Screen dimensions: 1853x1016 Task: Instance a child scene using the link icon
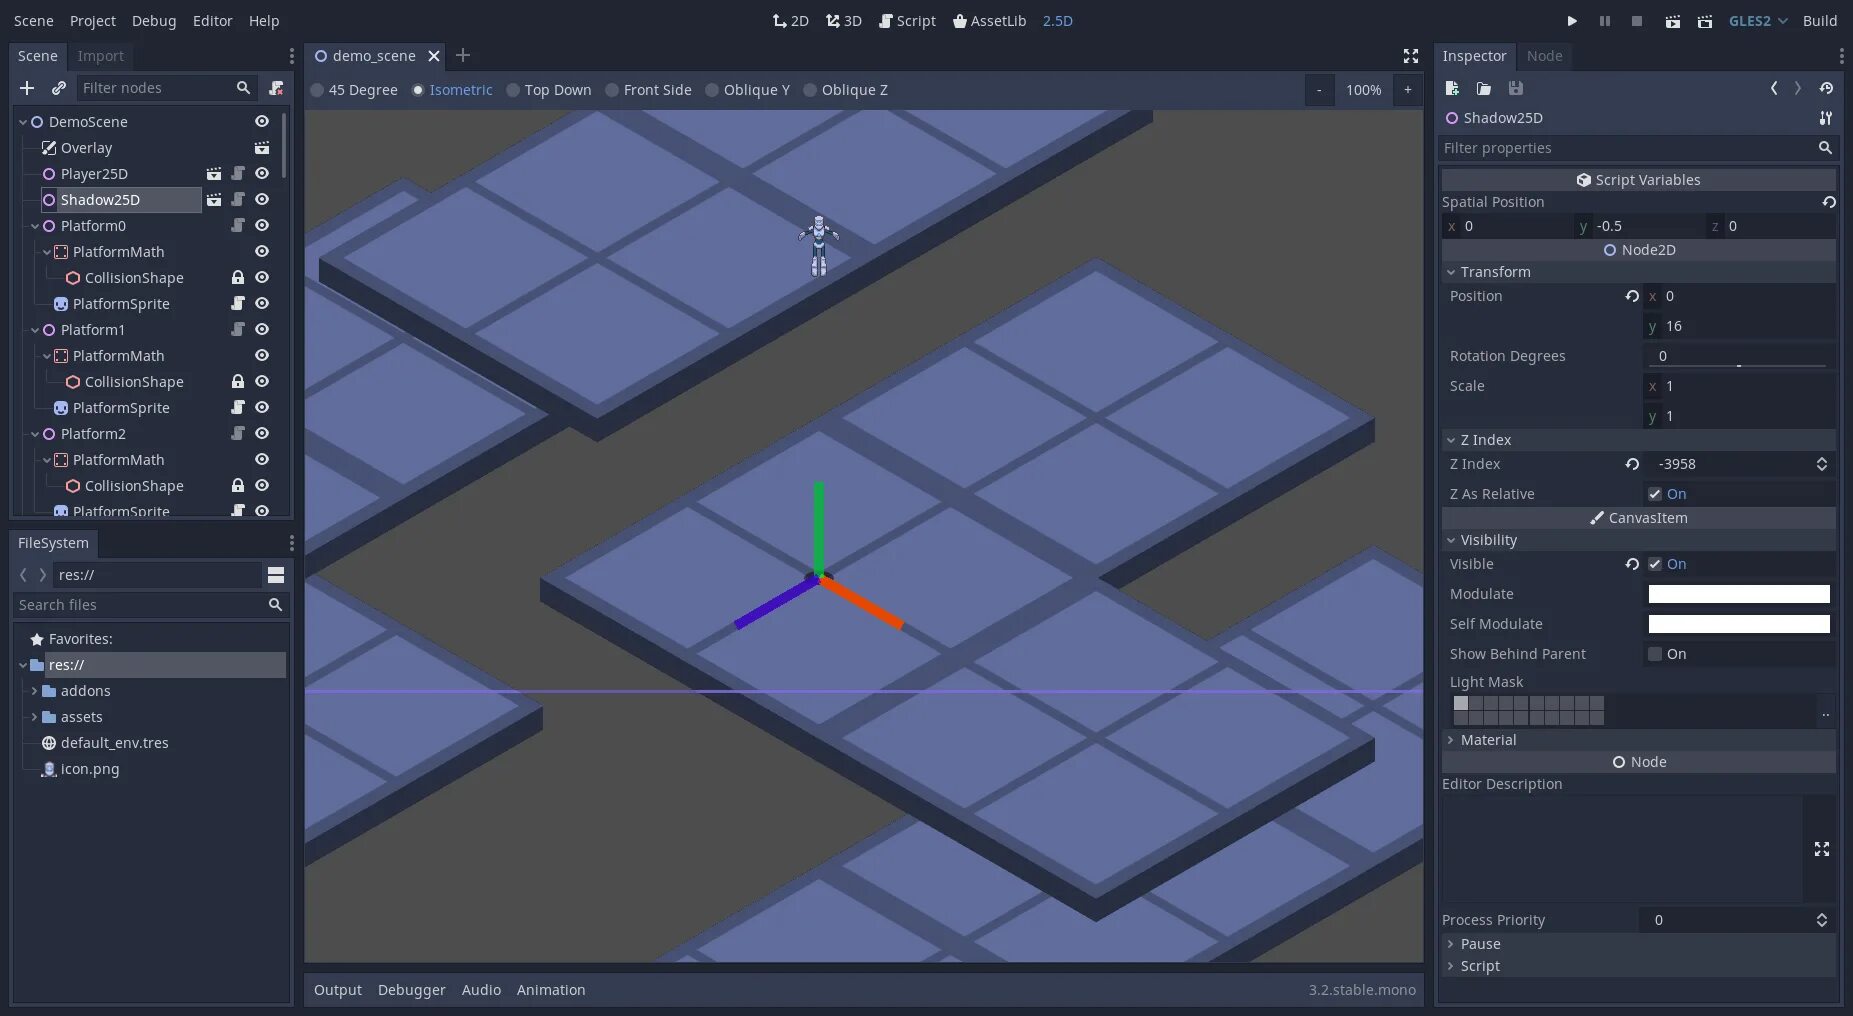(x=59, y=88)
